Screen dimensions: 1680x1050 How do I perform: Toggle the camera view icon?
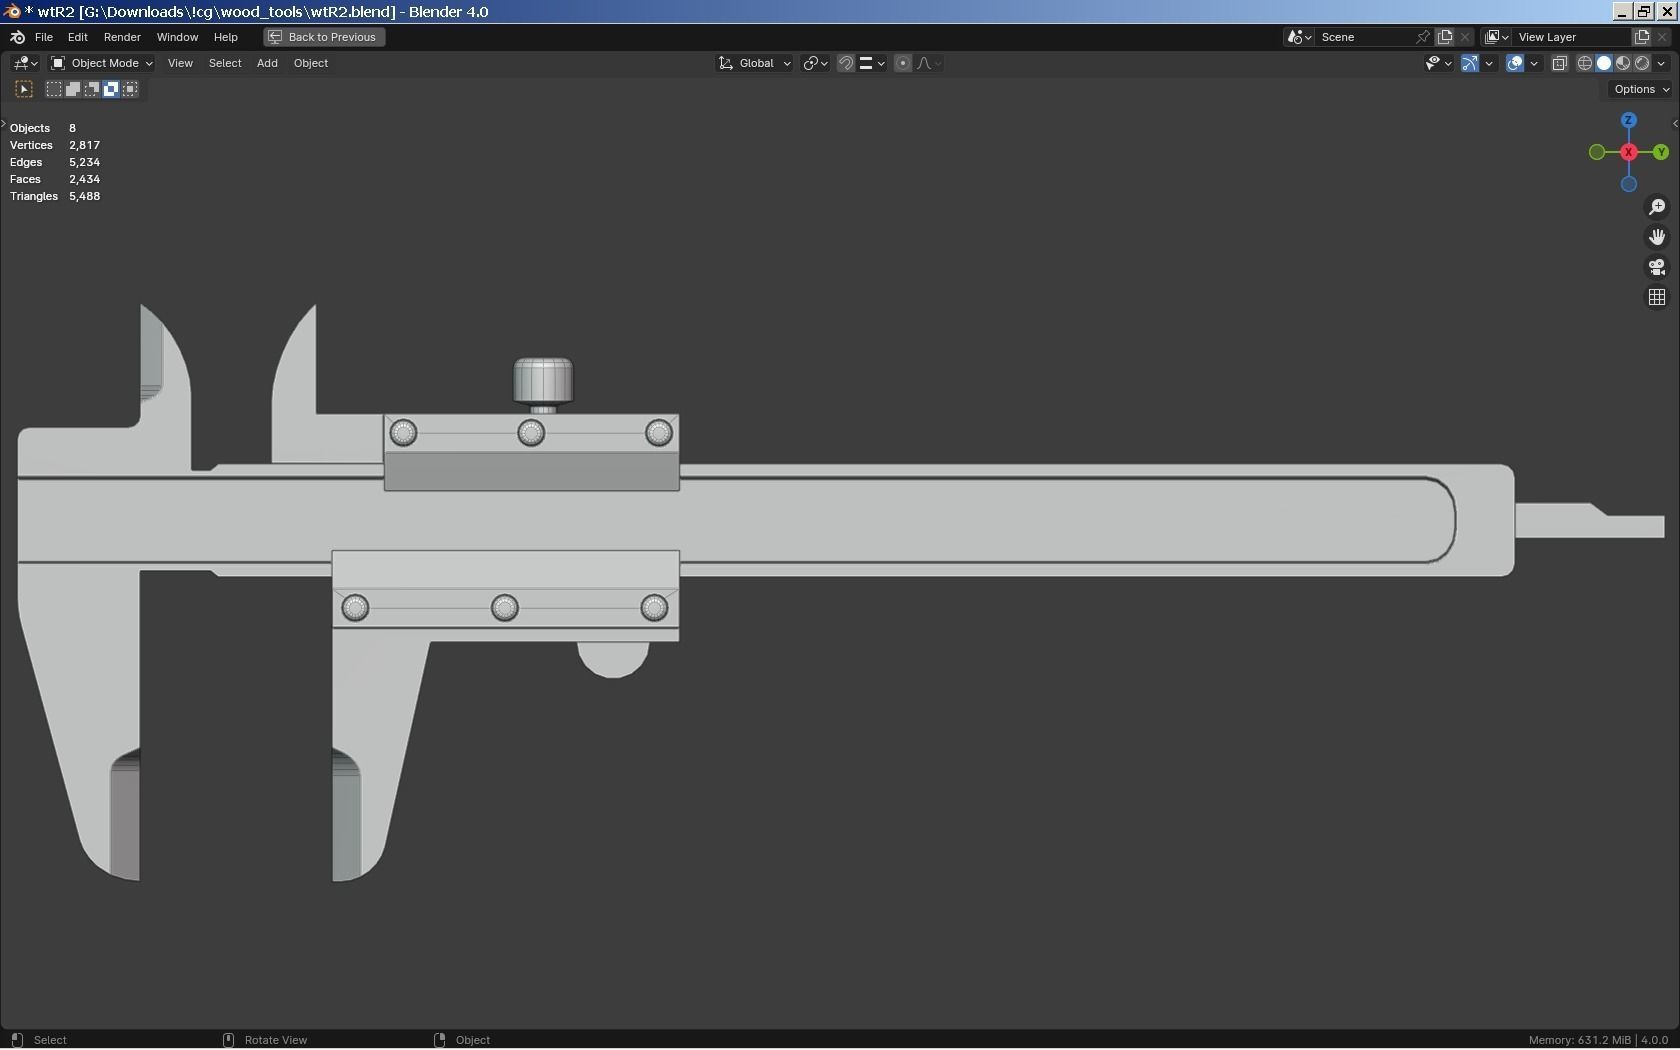[x=1657, y=267]
